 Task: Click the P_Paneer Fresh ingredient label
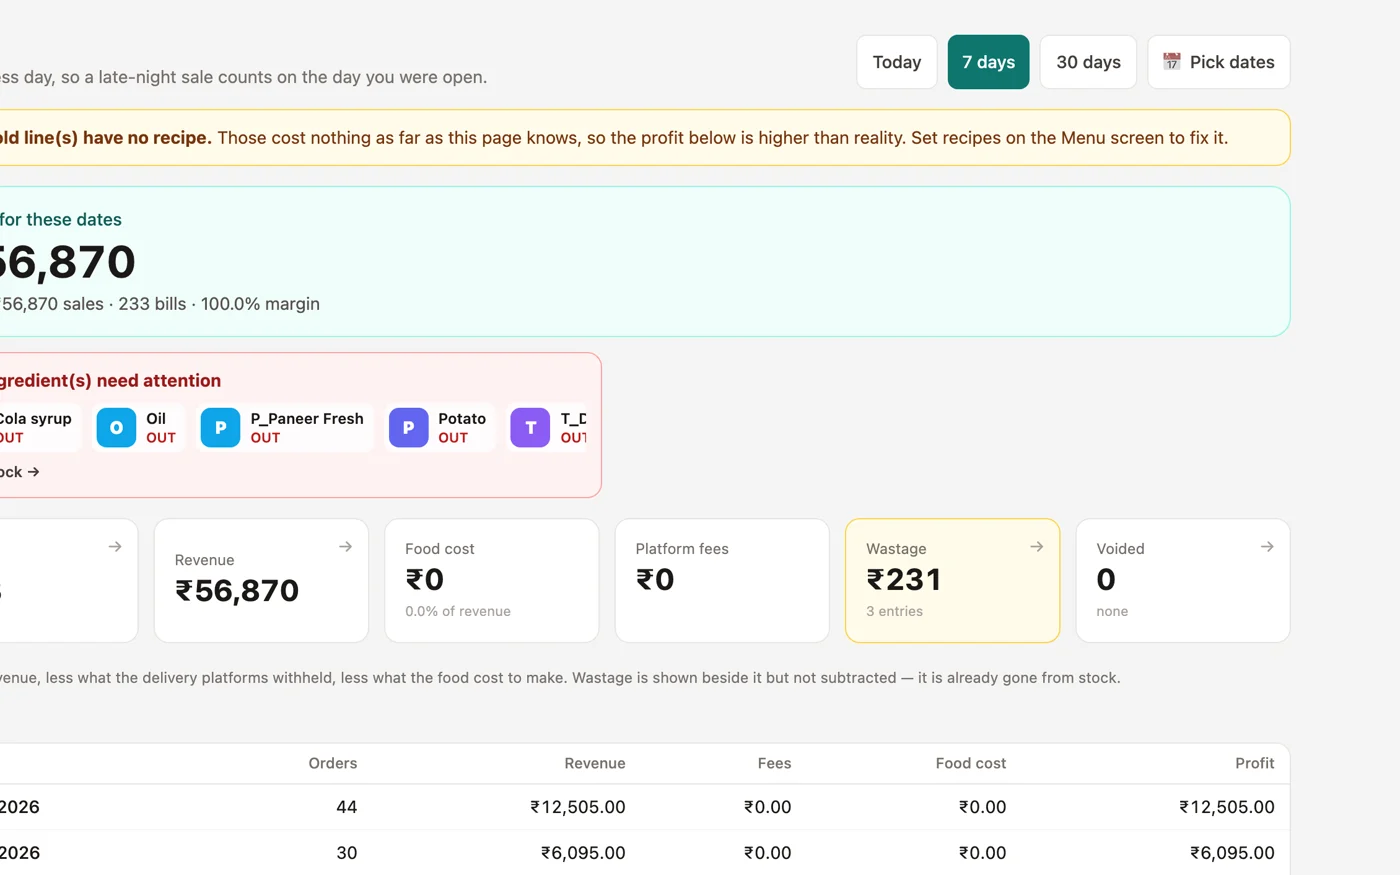307,419
